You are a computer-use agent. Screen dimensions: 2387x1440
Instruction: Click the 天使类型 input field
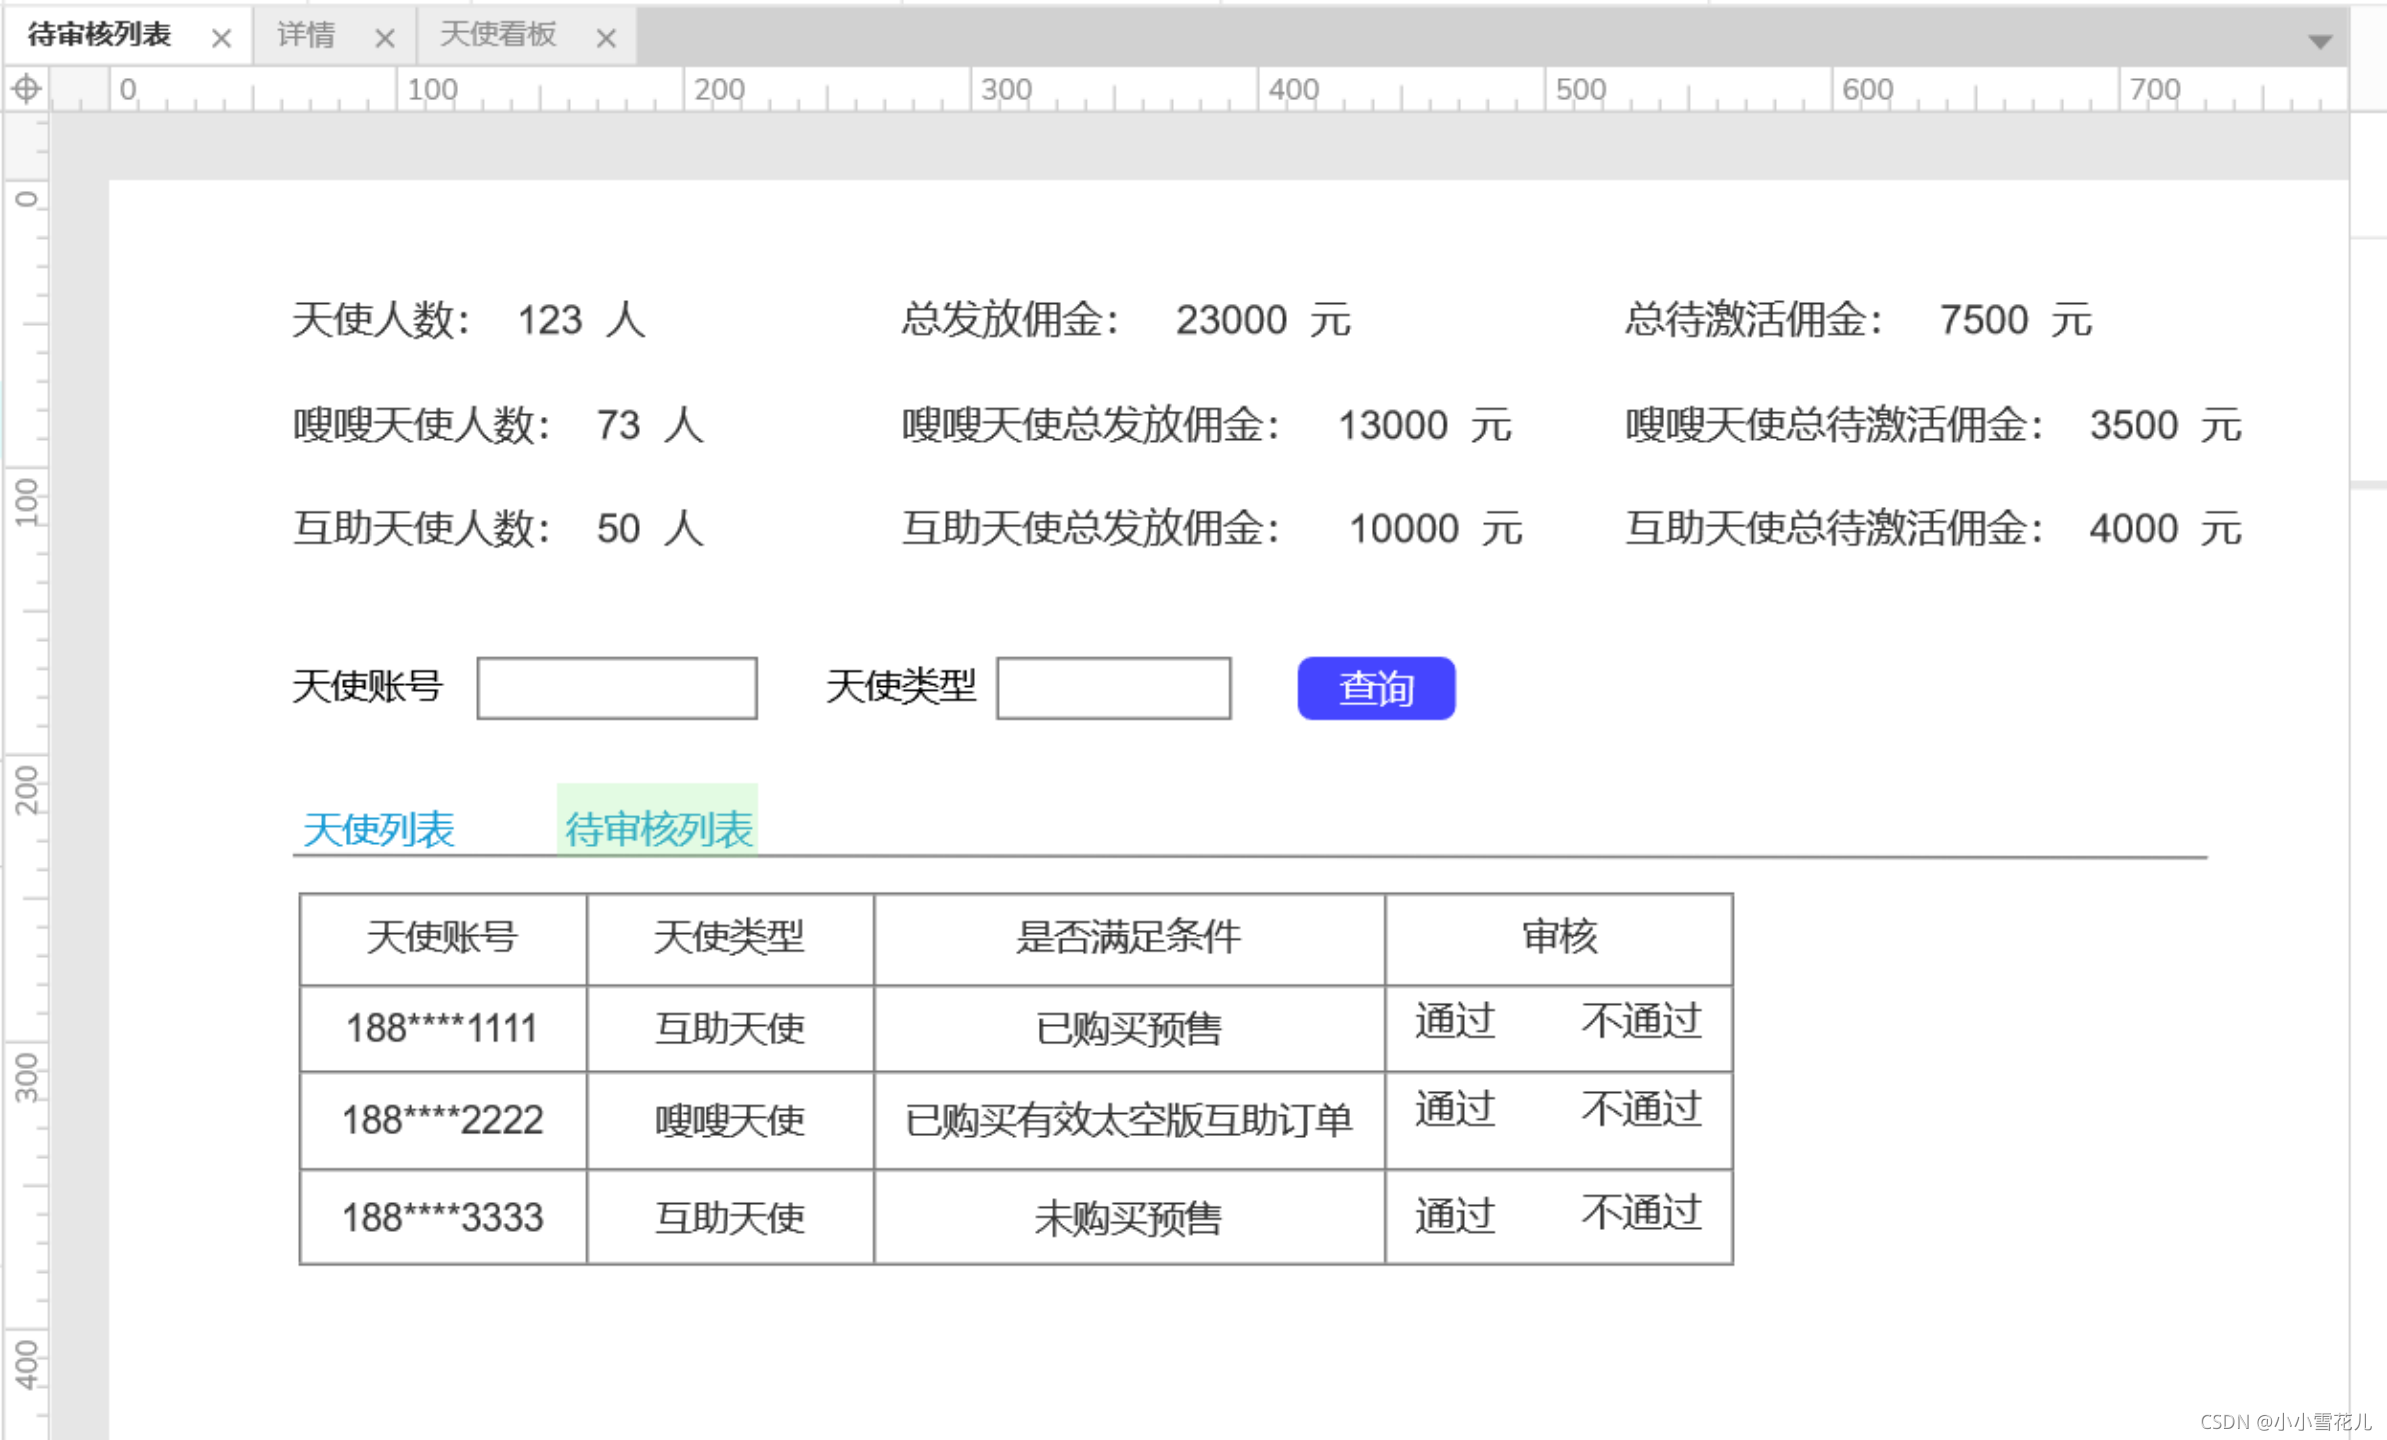tap(1113, 688)
